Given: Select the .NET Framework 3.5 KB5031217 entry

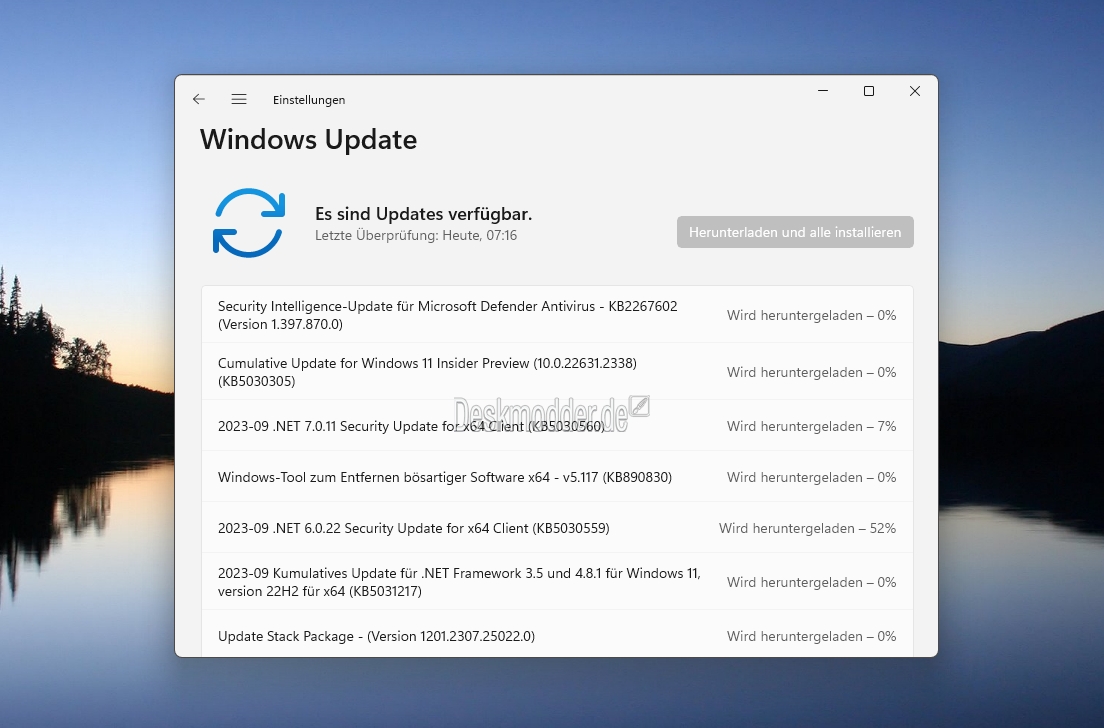Looking at the screenshot, I should point(557,582).
